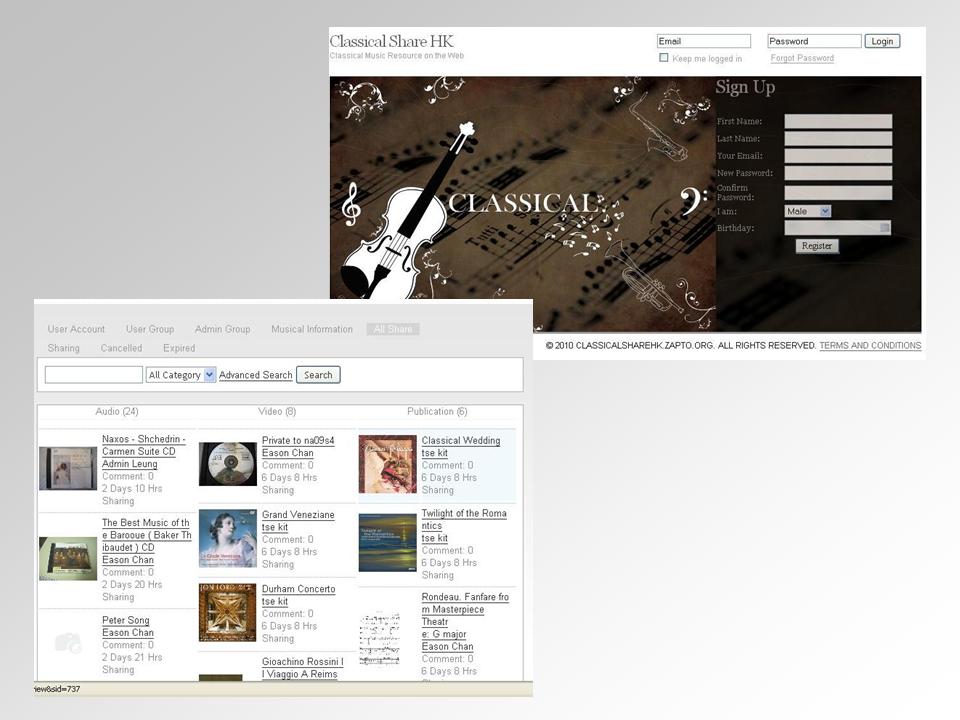
Task: Follow the Forgot Password link
Action: [802, 58]
